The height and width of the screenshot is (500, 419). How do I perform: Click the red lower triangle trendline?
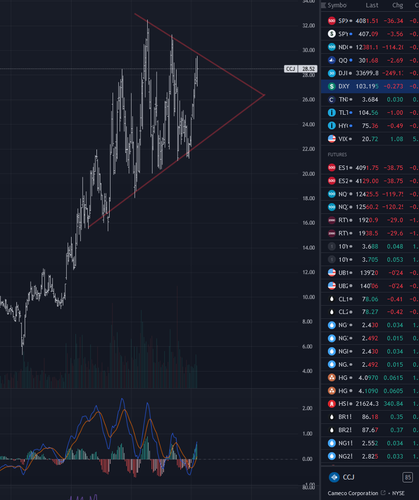[177, 161]
